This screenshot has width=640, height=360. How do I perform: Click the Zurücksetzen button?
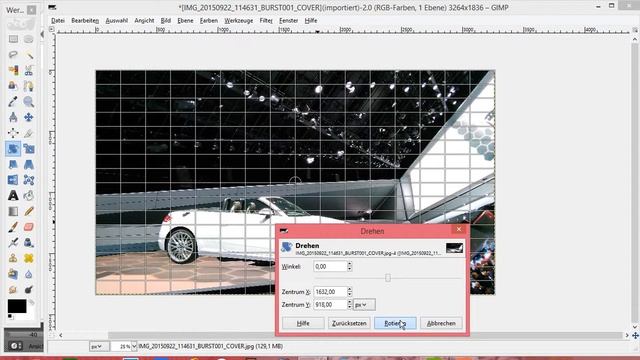pyautogui.click(x=349, y=323)
